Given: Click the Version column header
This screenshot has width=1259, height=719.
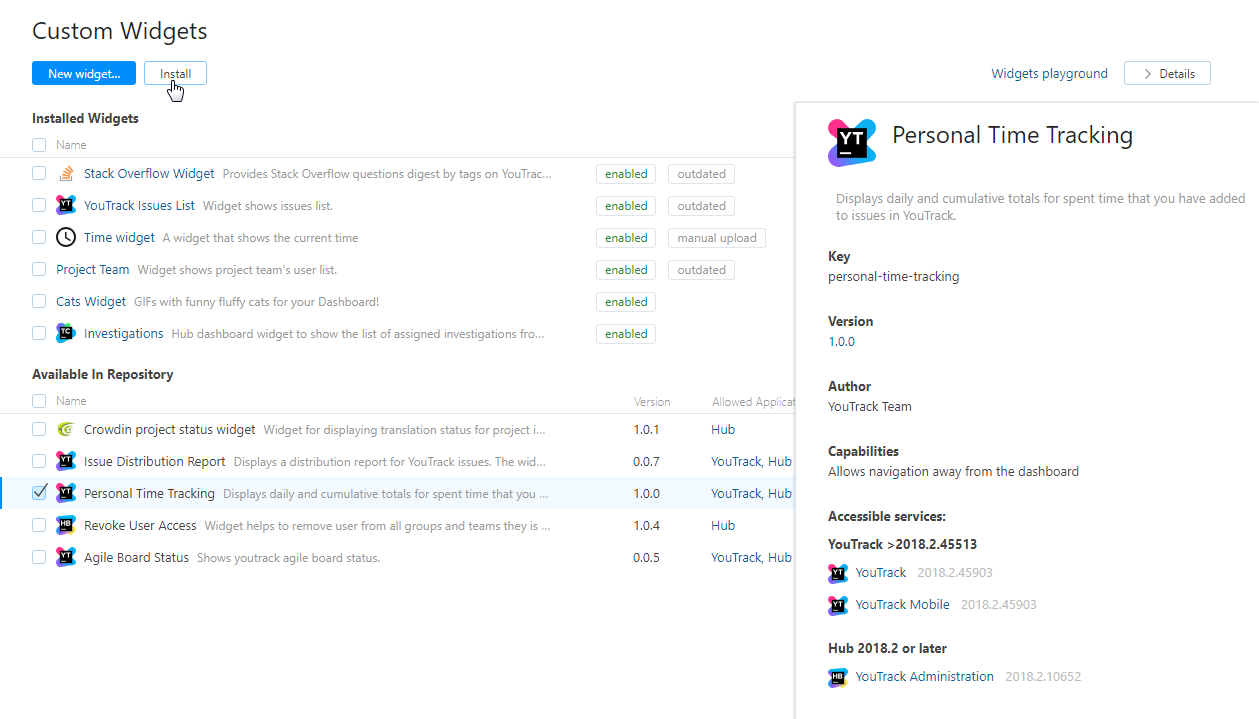Looking at the screenshot, I should tap(652, 402).
